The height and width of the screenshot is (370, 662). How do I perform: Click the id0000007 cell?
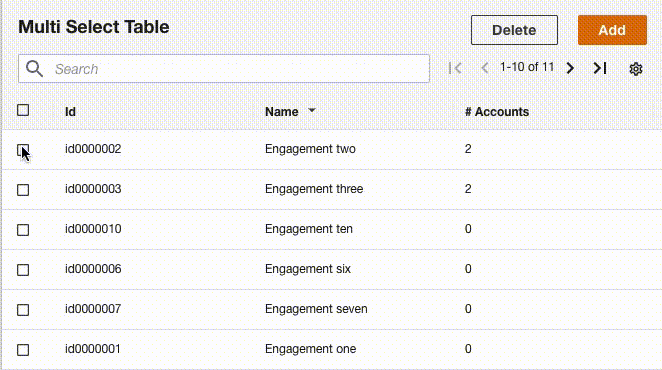[93, 309]
